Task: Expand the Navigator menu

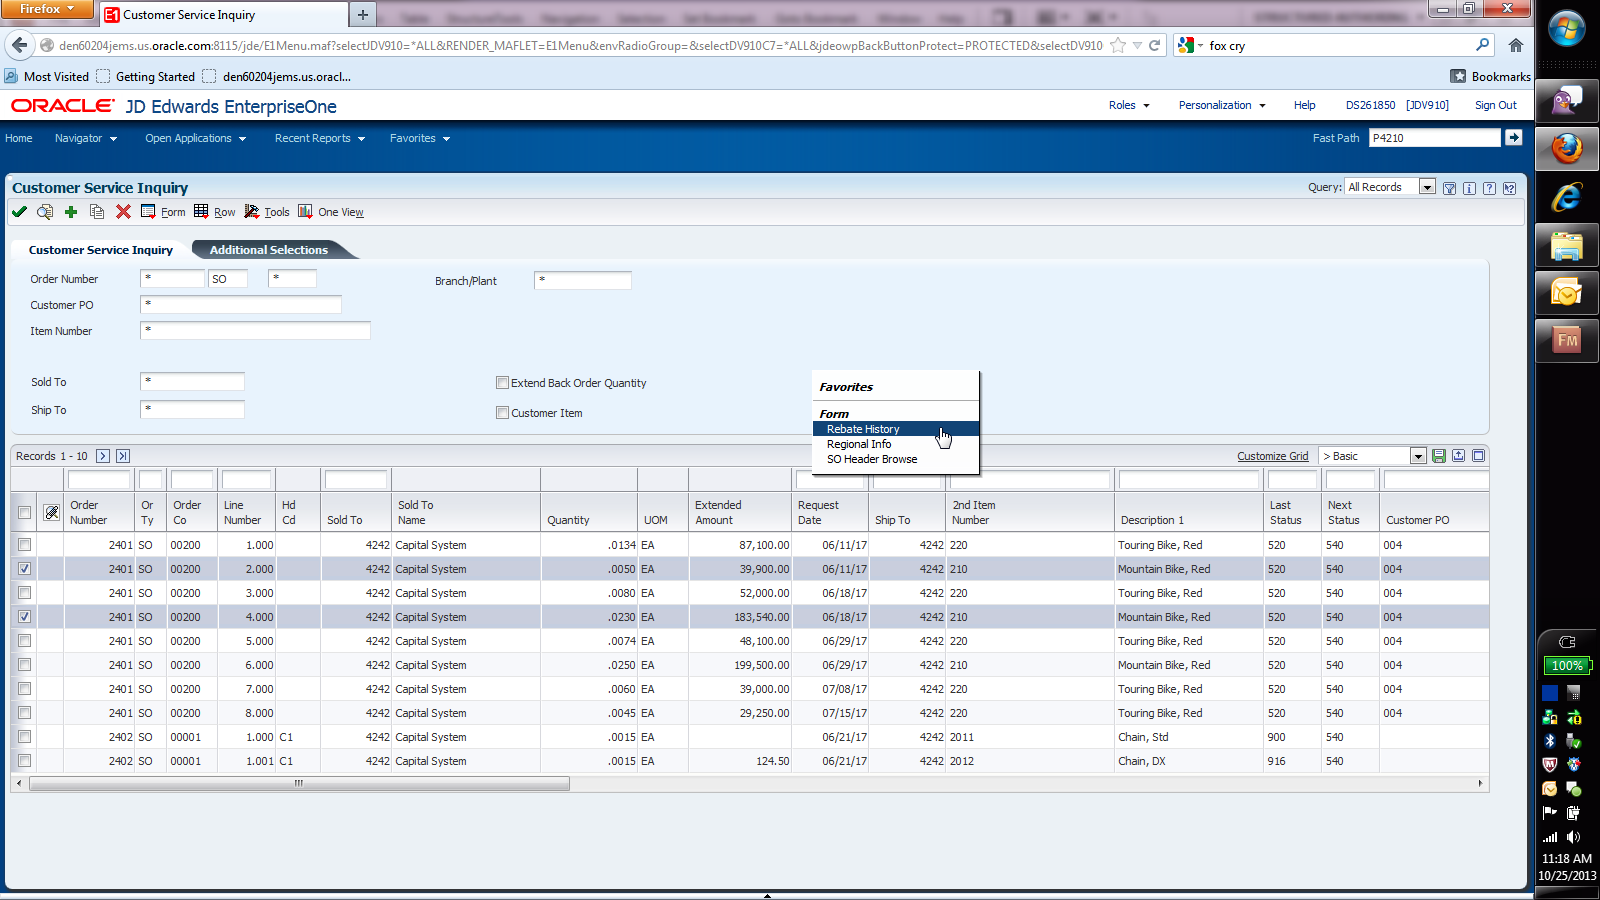Action: [86, 138]
